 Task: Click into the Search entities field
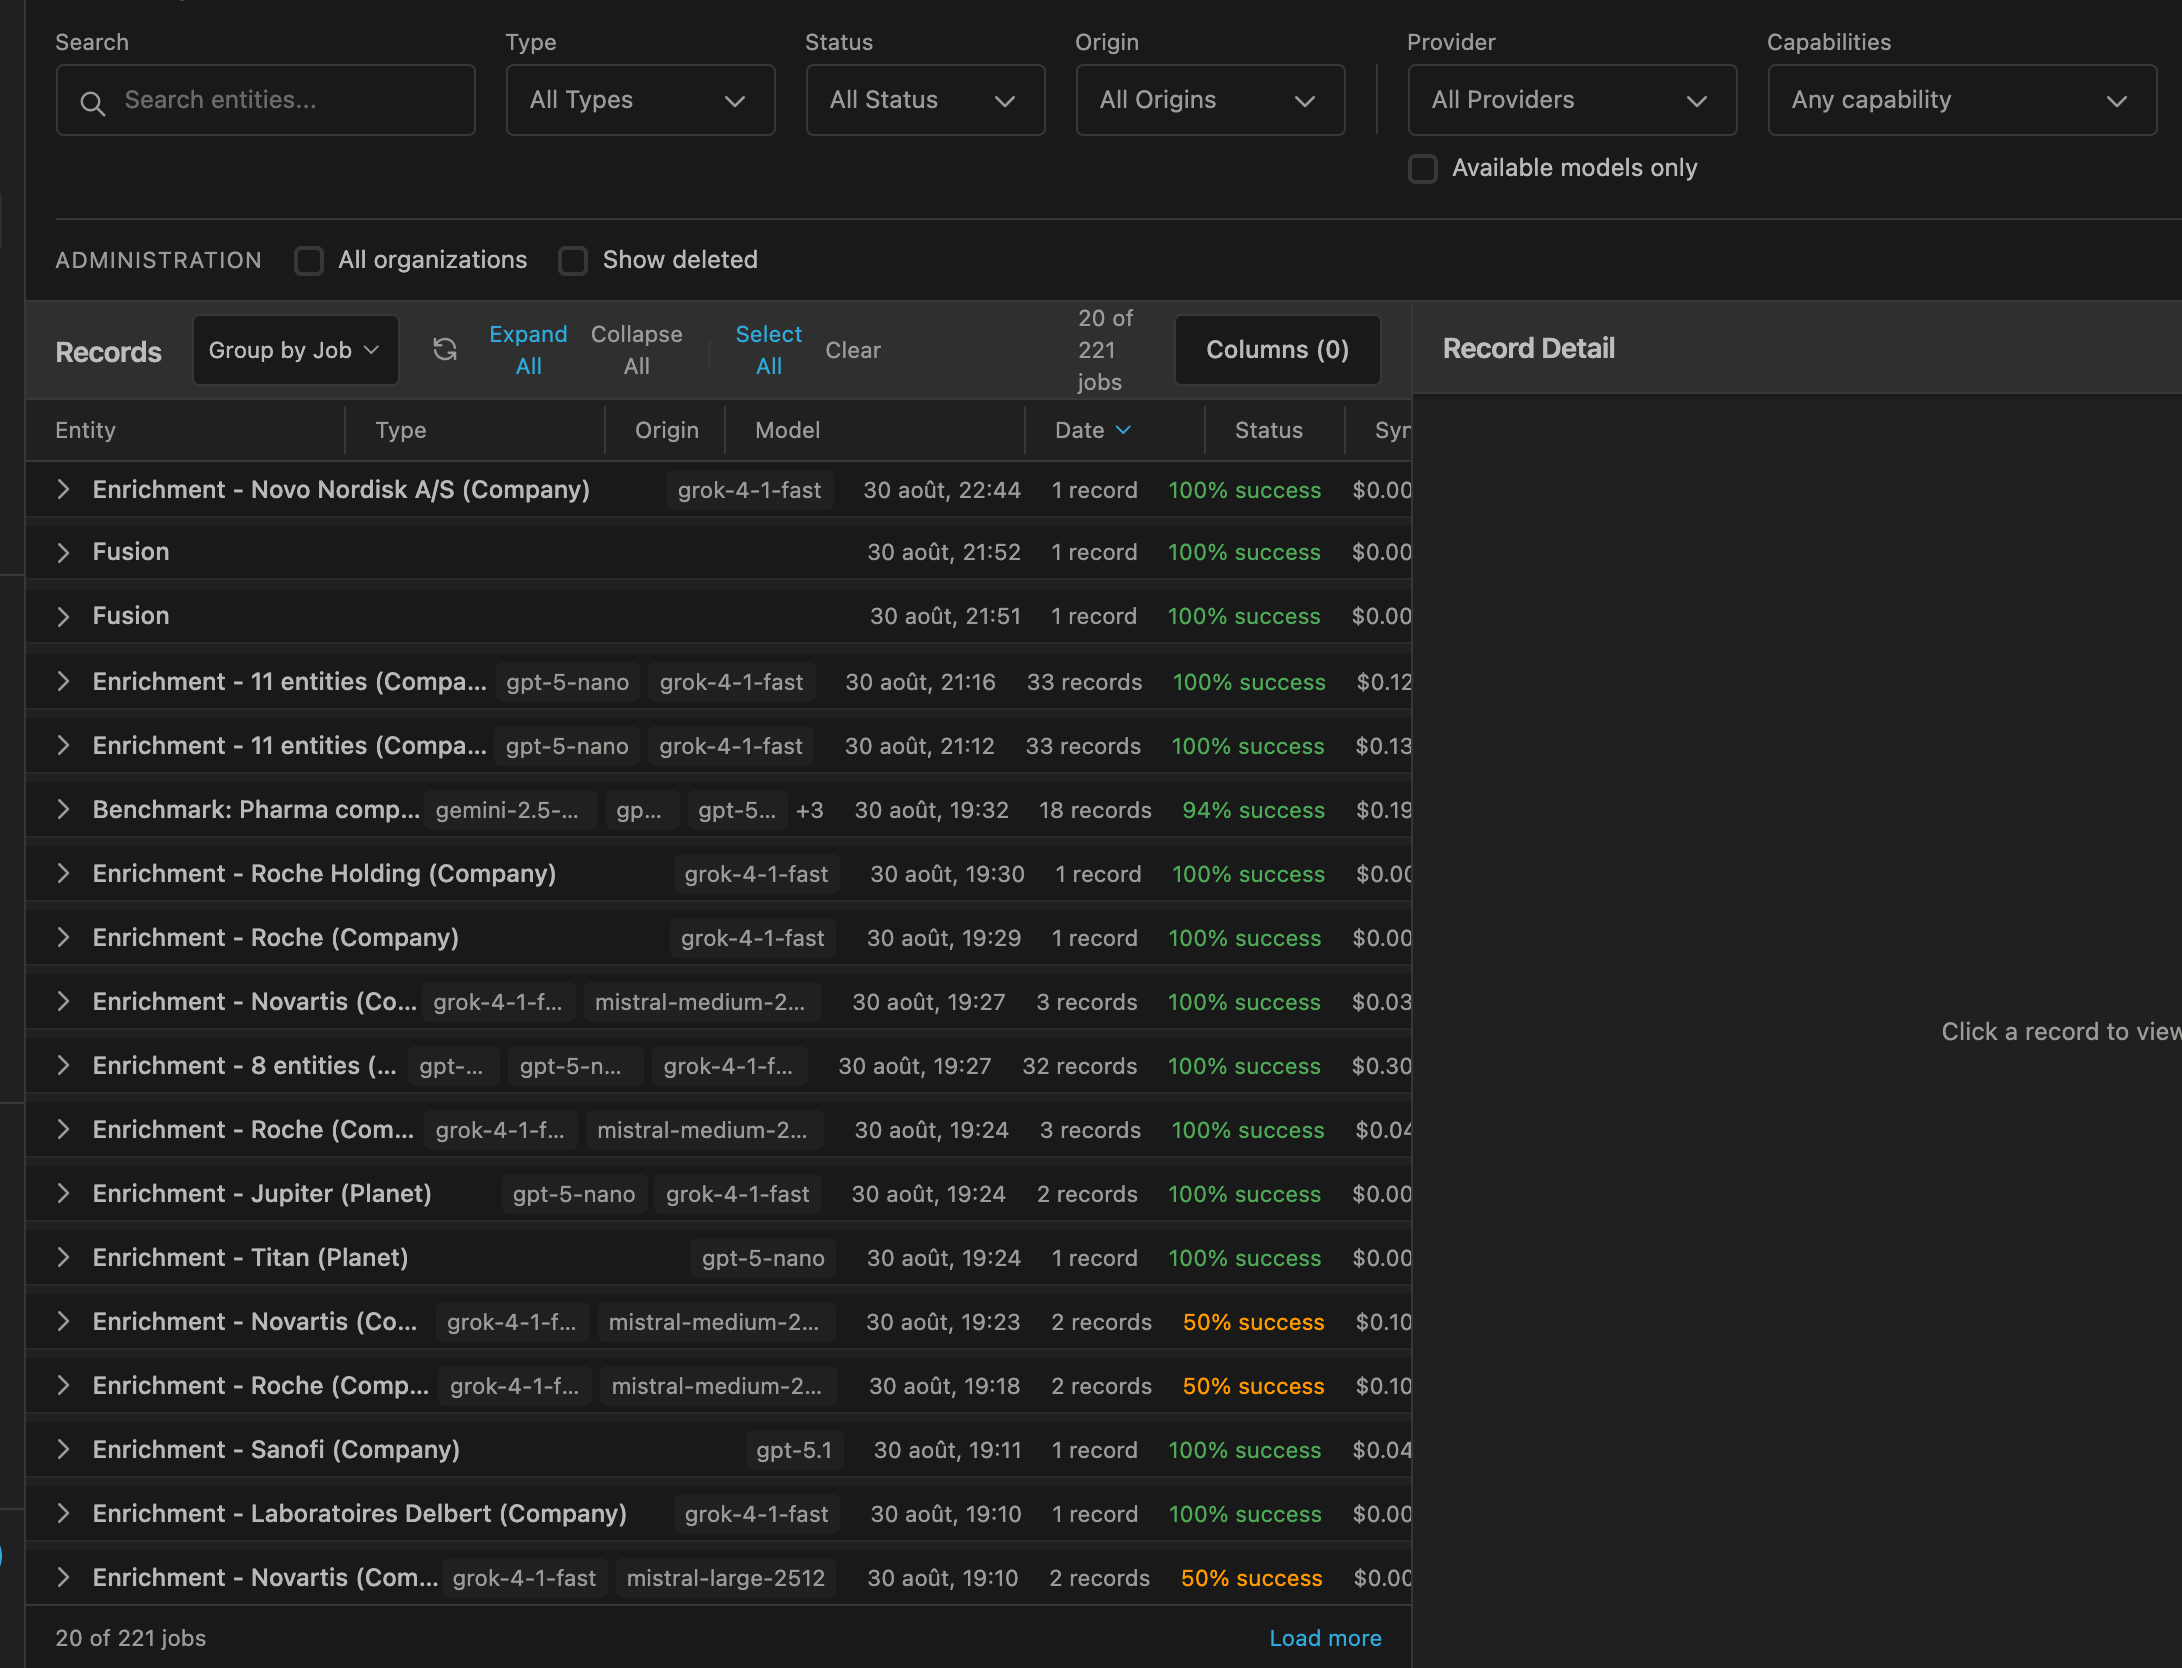pyautogui.click(x=266, y=100)
